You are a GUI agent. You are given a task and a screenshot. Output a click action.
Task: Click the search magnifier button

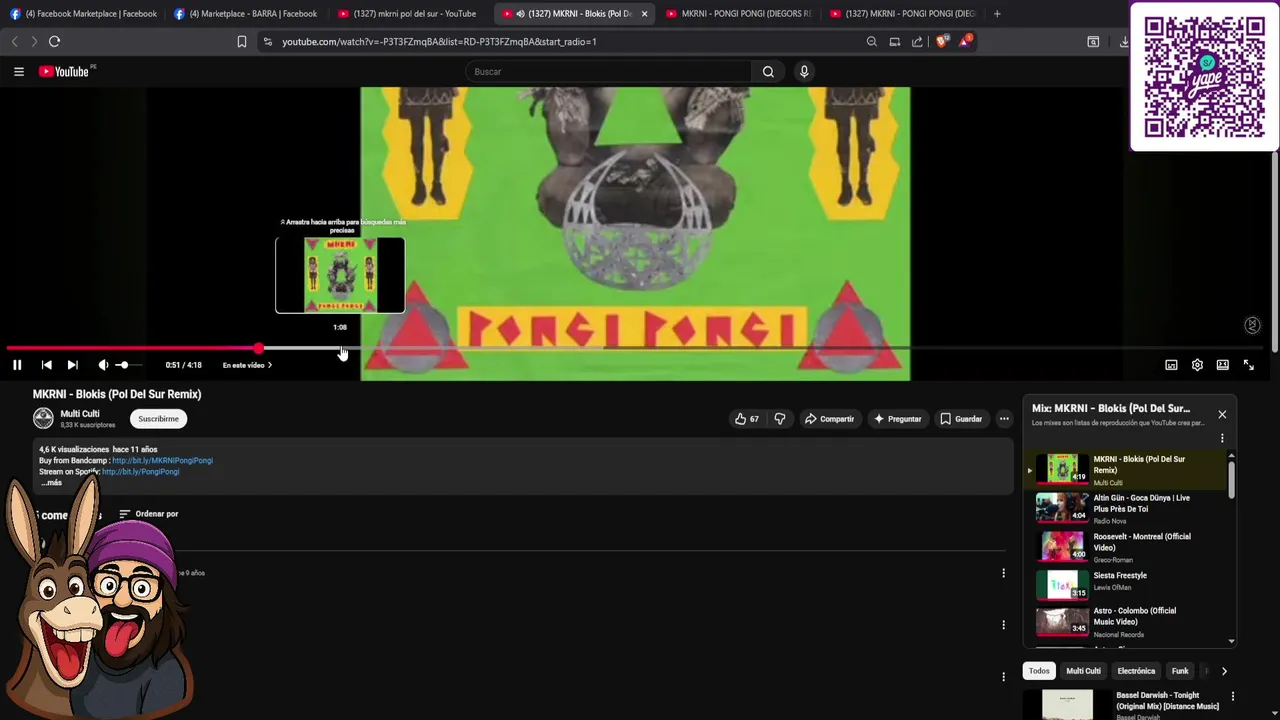tap(768, 71)
